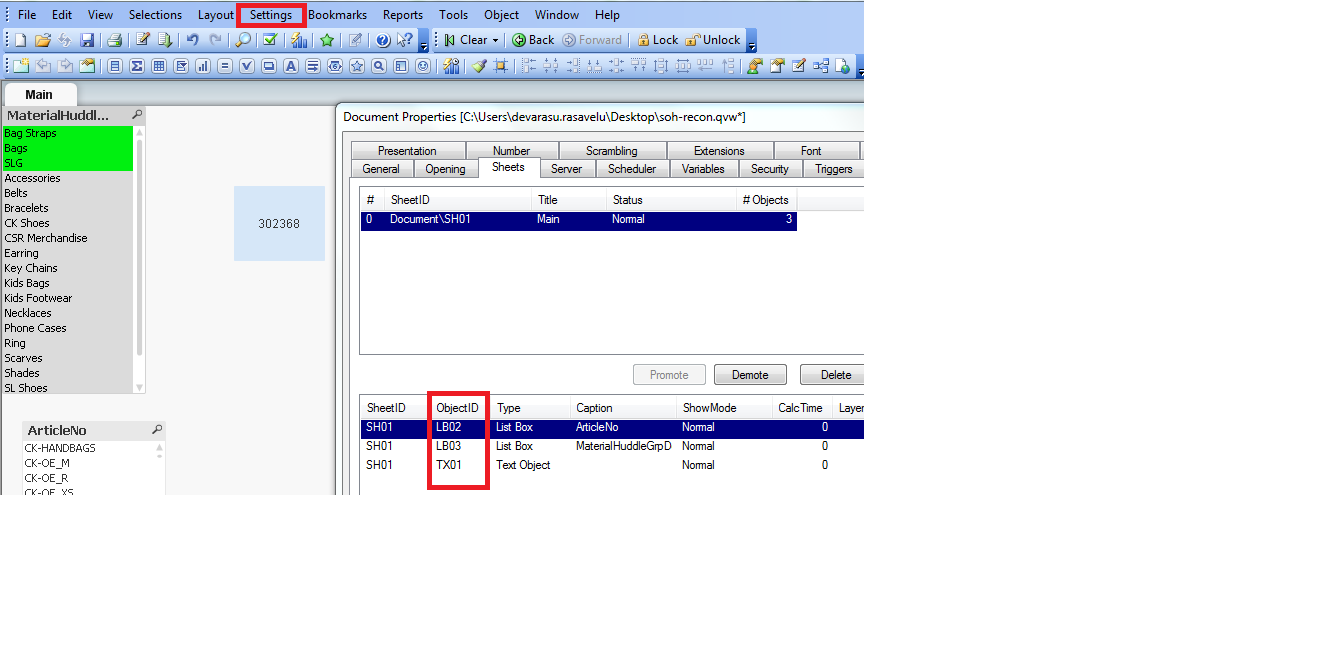1318x650 pixels.
Task: Click the context help pointer icon
Action: point(404,40)
